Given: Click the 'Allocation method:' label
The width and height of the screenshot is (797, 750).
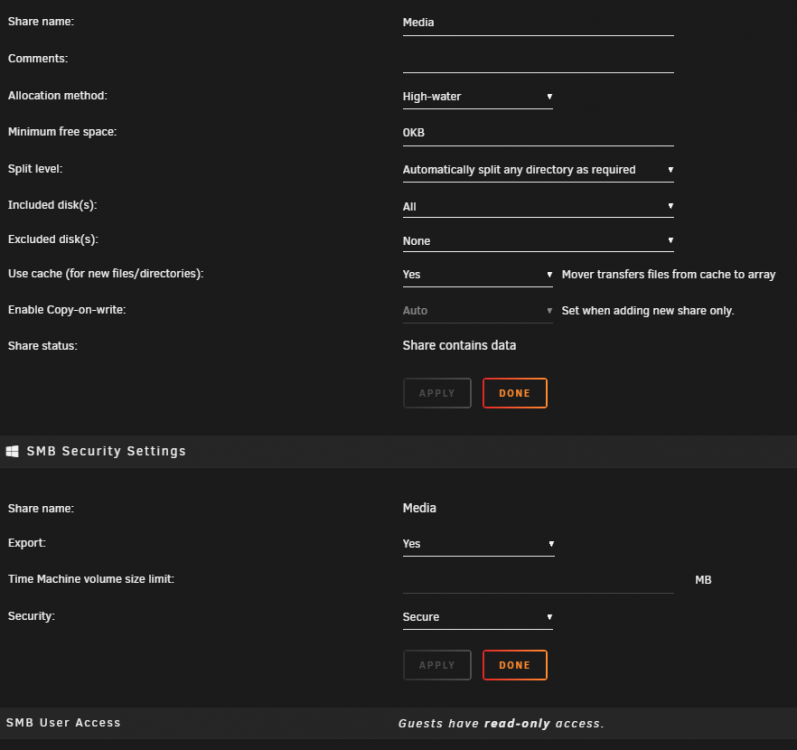Looking at the screenshot, I should coord(57,96).
